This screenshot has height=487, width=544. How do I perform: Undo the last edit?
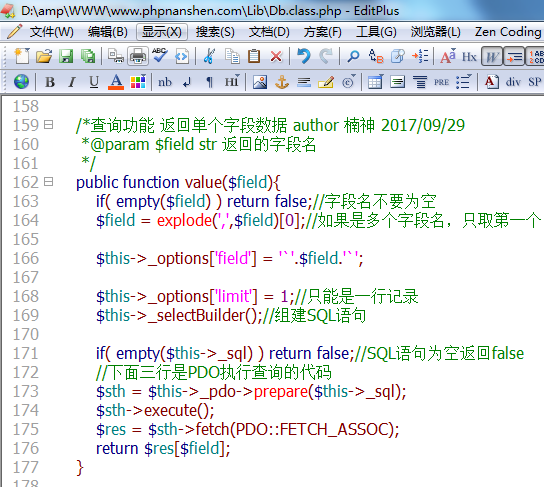304,56
